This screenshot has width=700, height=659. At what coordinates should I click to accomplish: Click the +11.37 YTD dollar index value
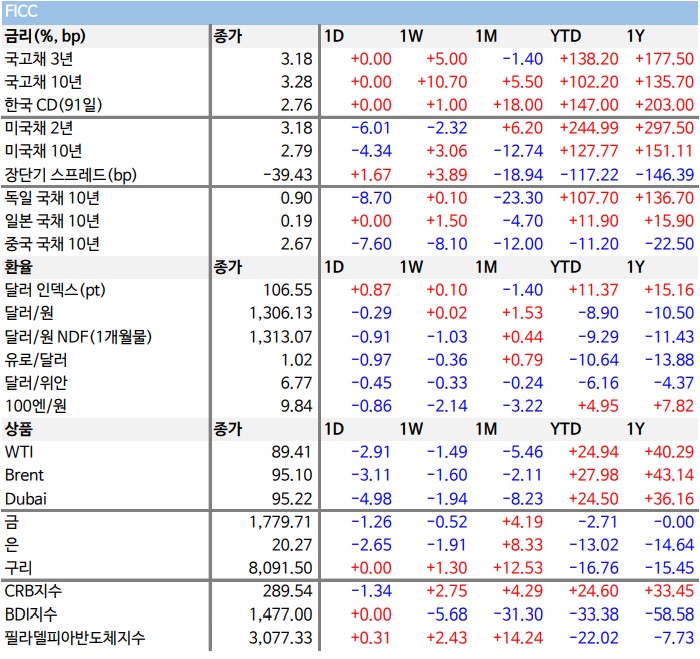point(593,290)
